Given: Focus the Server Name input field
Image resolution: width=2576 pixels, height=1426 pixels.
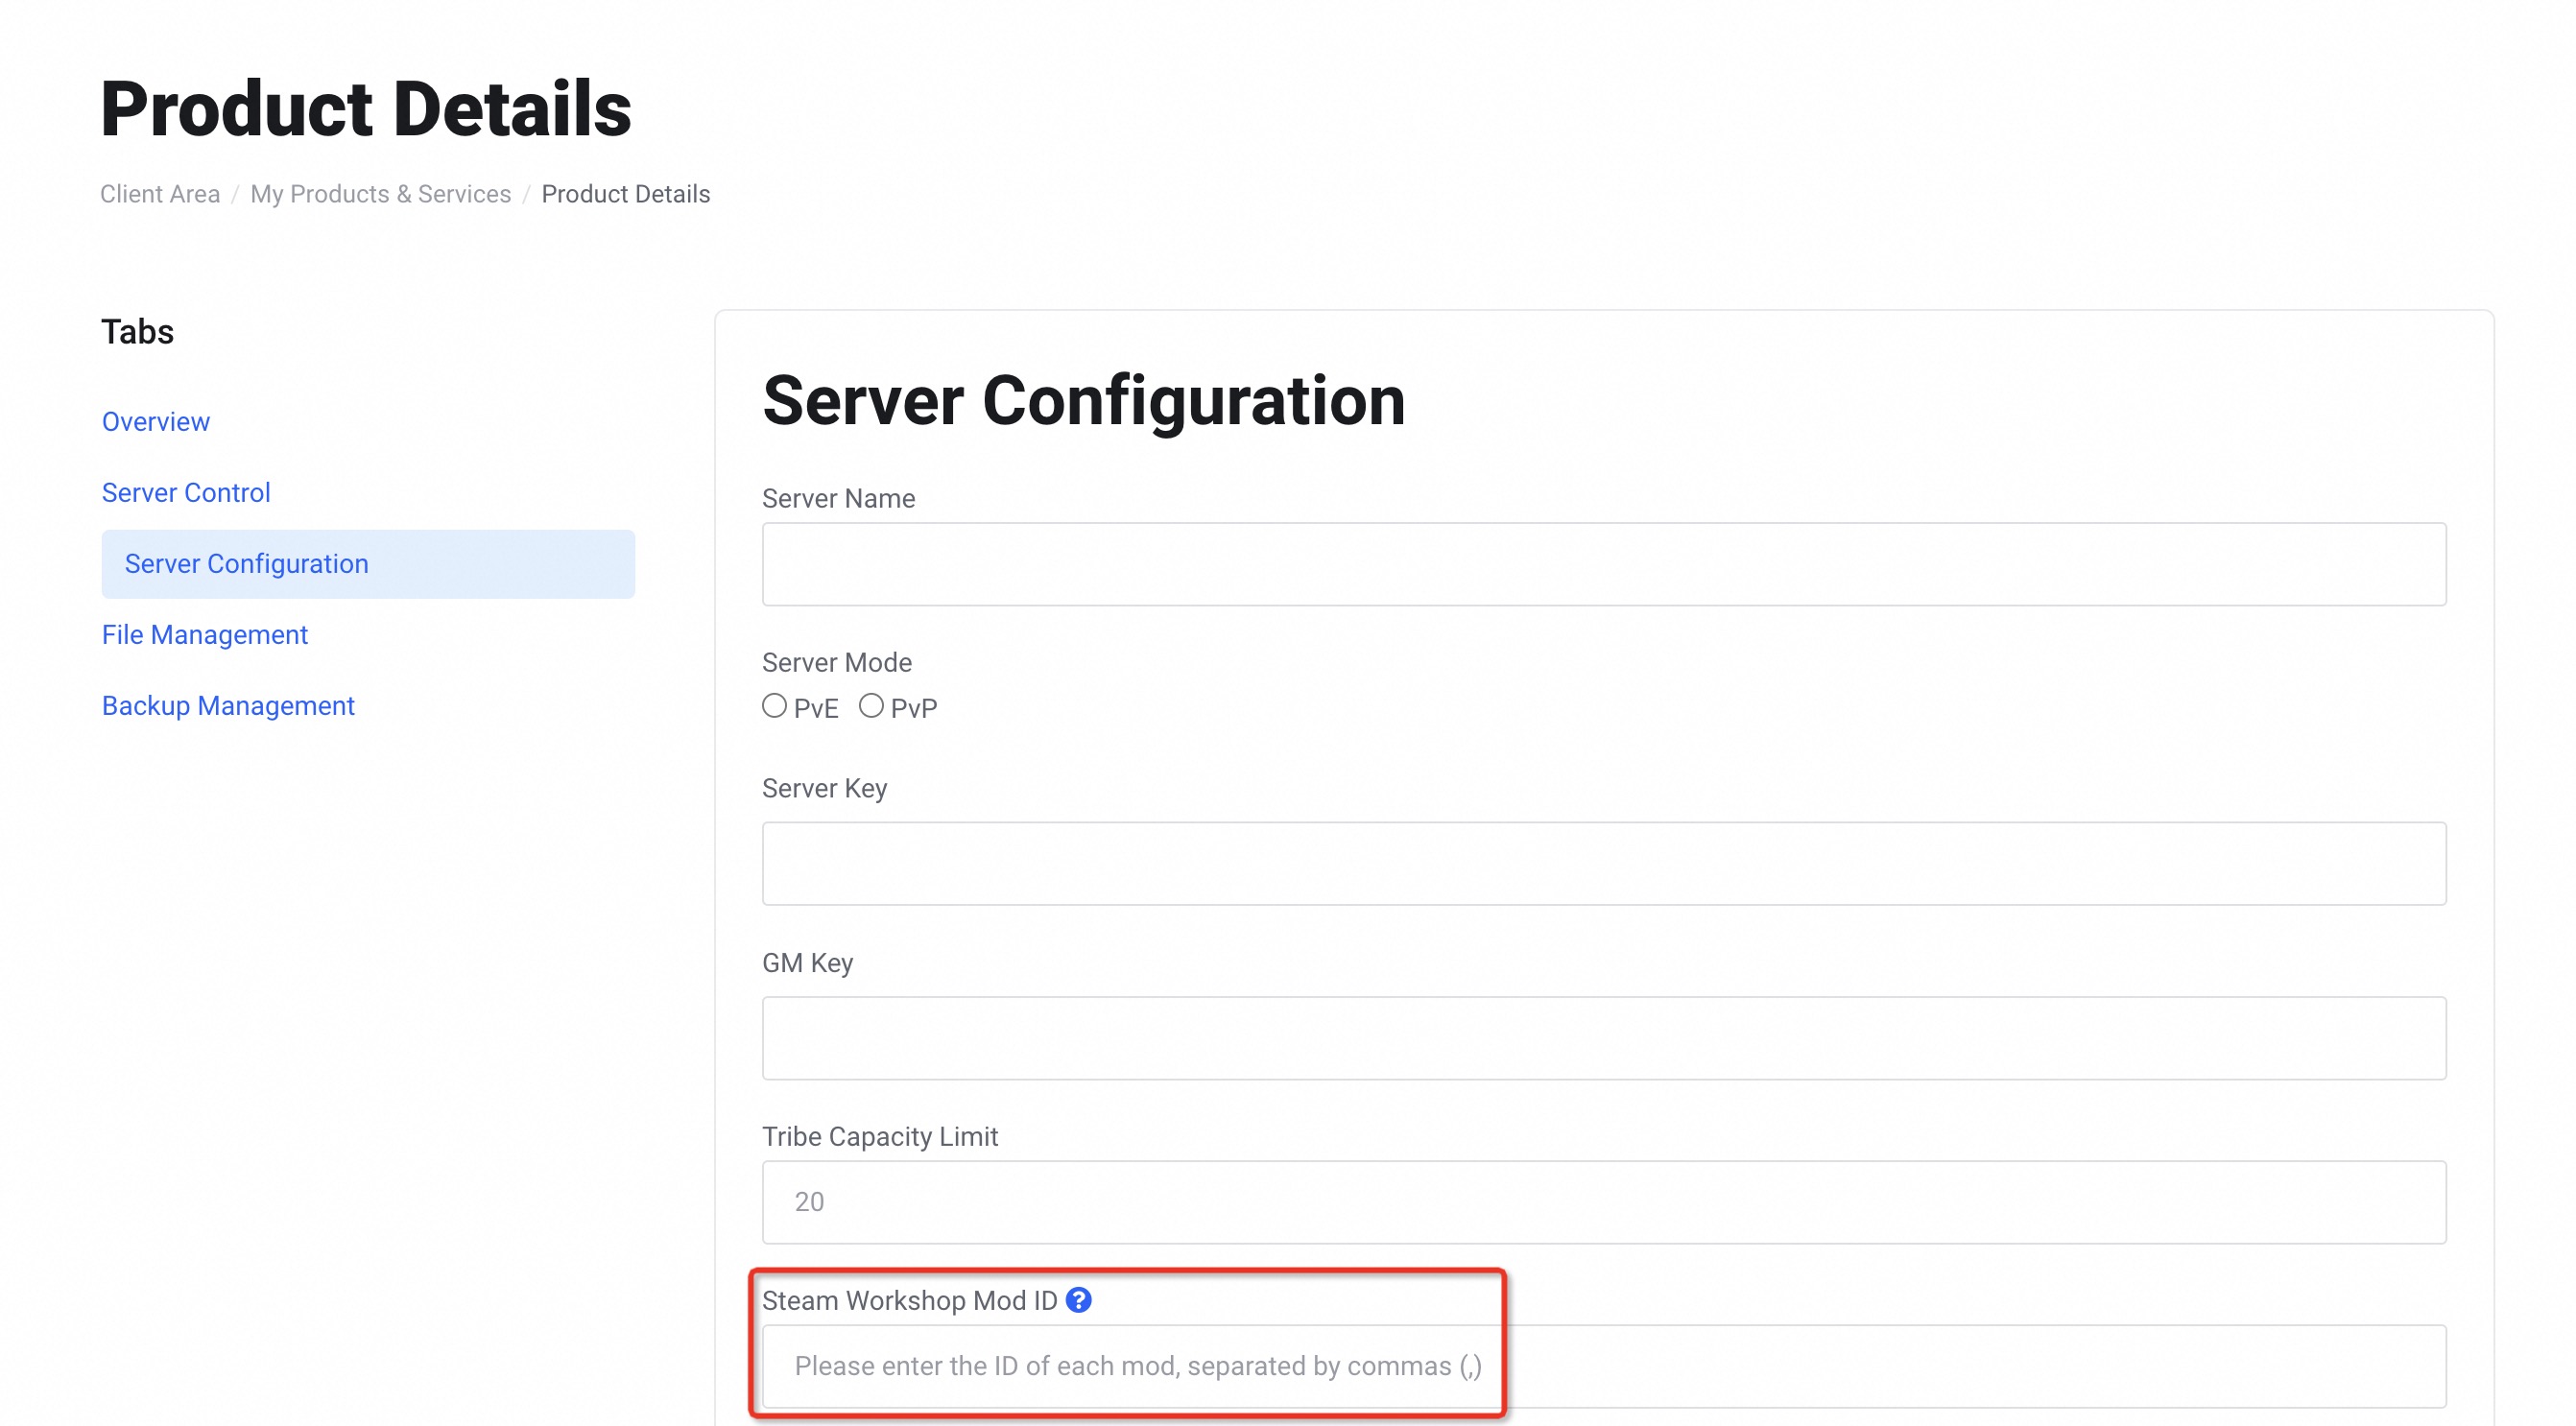Looking at the screenshot, I should 1603,564.
